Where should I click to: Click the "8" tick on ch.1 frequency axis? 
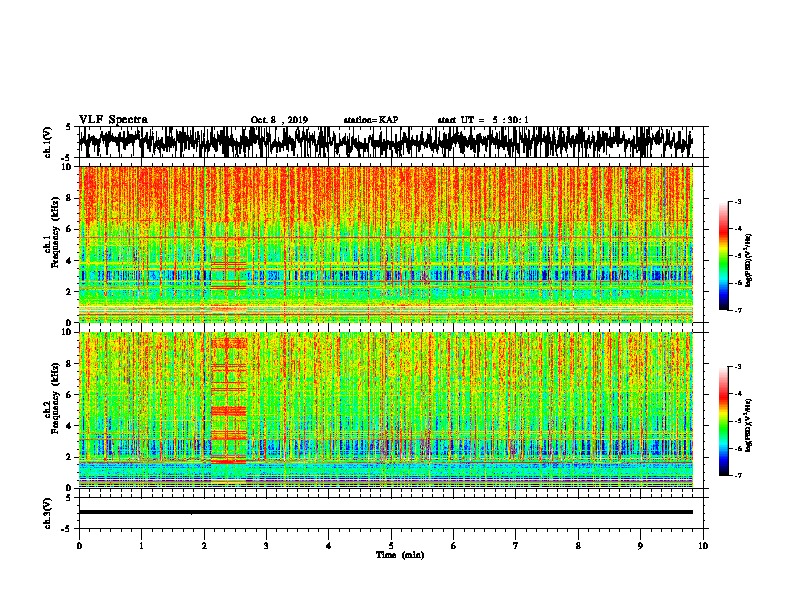click(70, 198)
